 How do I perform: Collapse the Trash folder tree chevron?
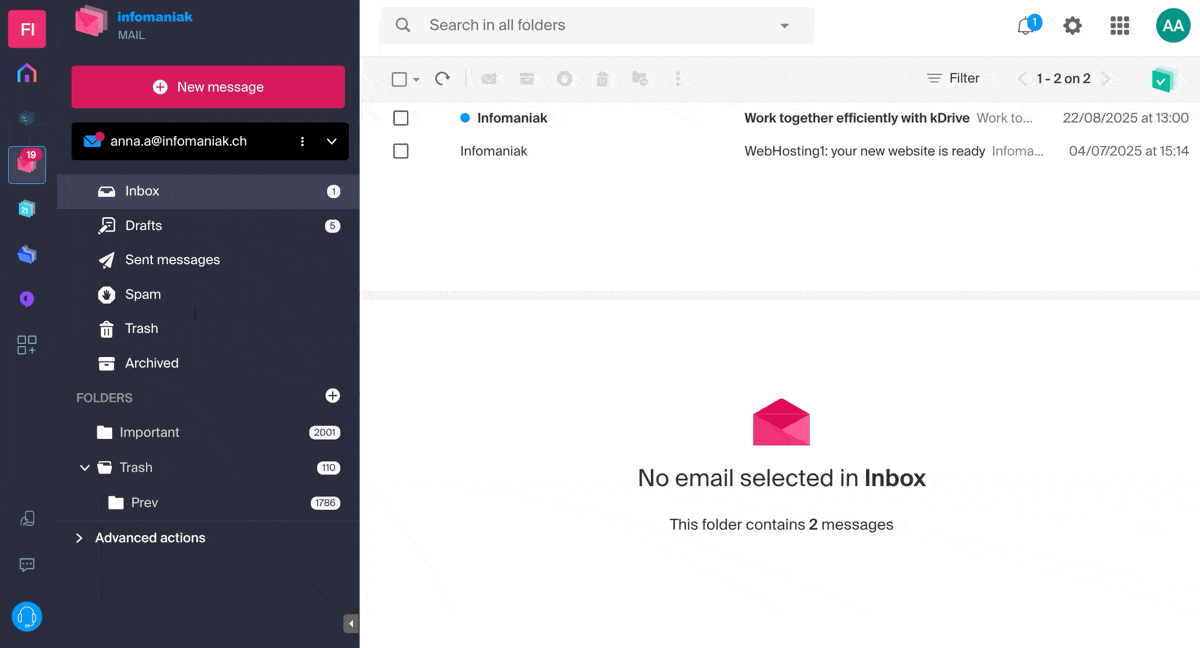[85, 468]
